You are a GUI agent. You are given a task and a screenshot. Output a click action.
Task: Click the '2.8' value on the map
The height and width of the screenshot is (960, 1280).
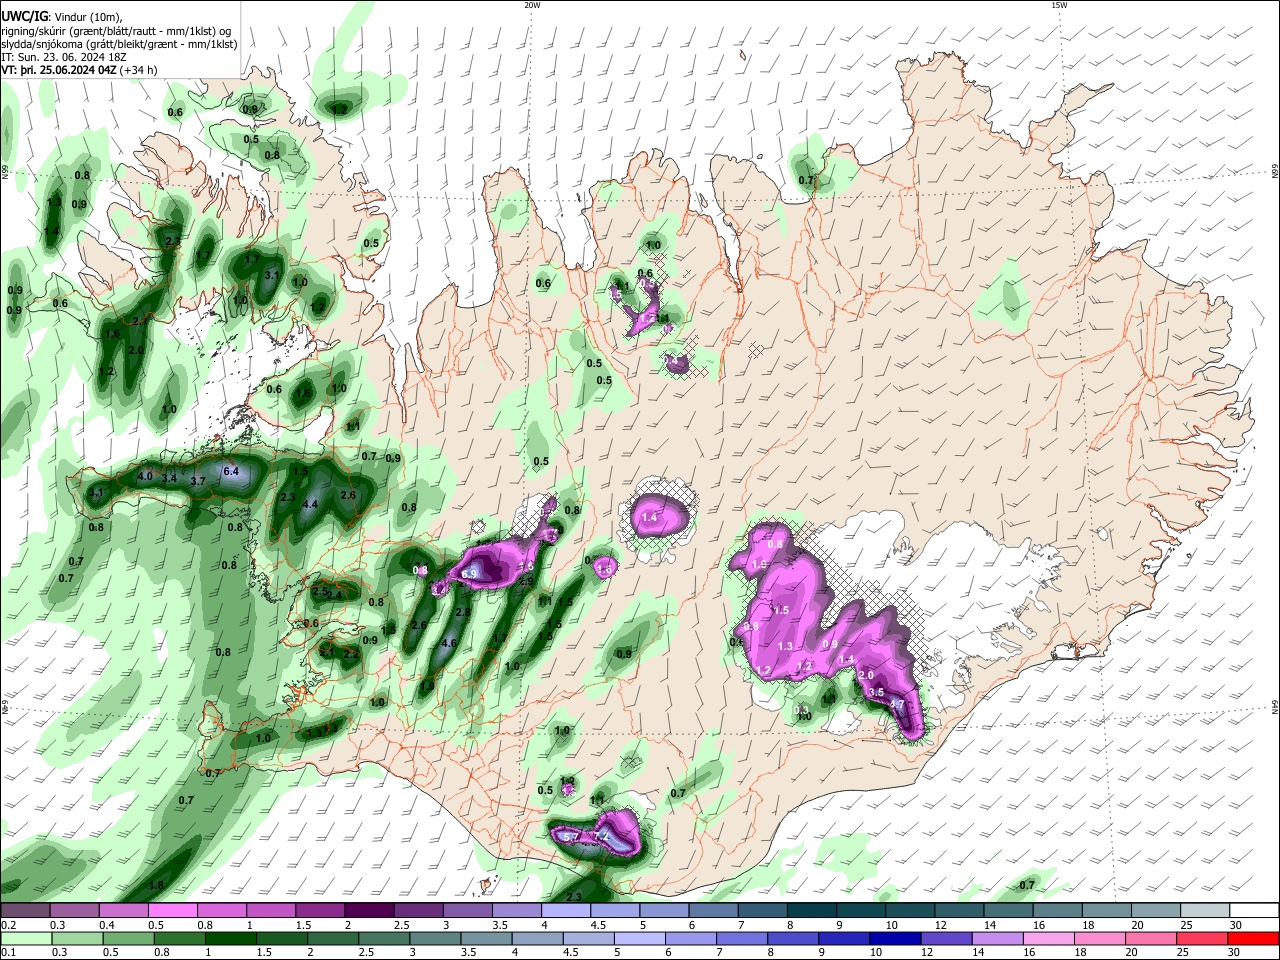(x=463, y=612)
